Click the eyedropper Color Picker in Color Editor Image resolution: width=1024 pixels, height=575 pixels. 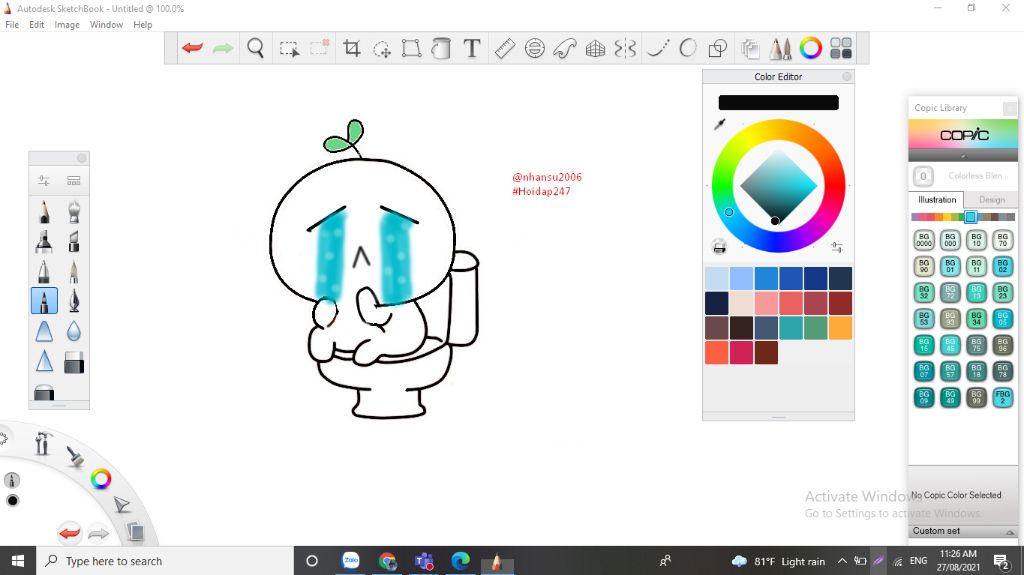coord(720,123)
